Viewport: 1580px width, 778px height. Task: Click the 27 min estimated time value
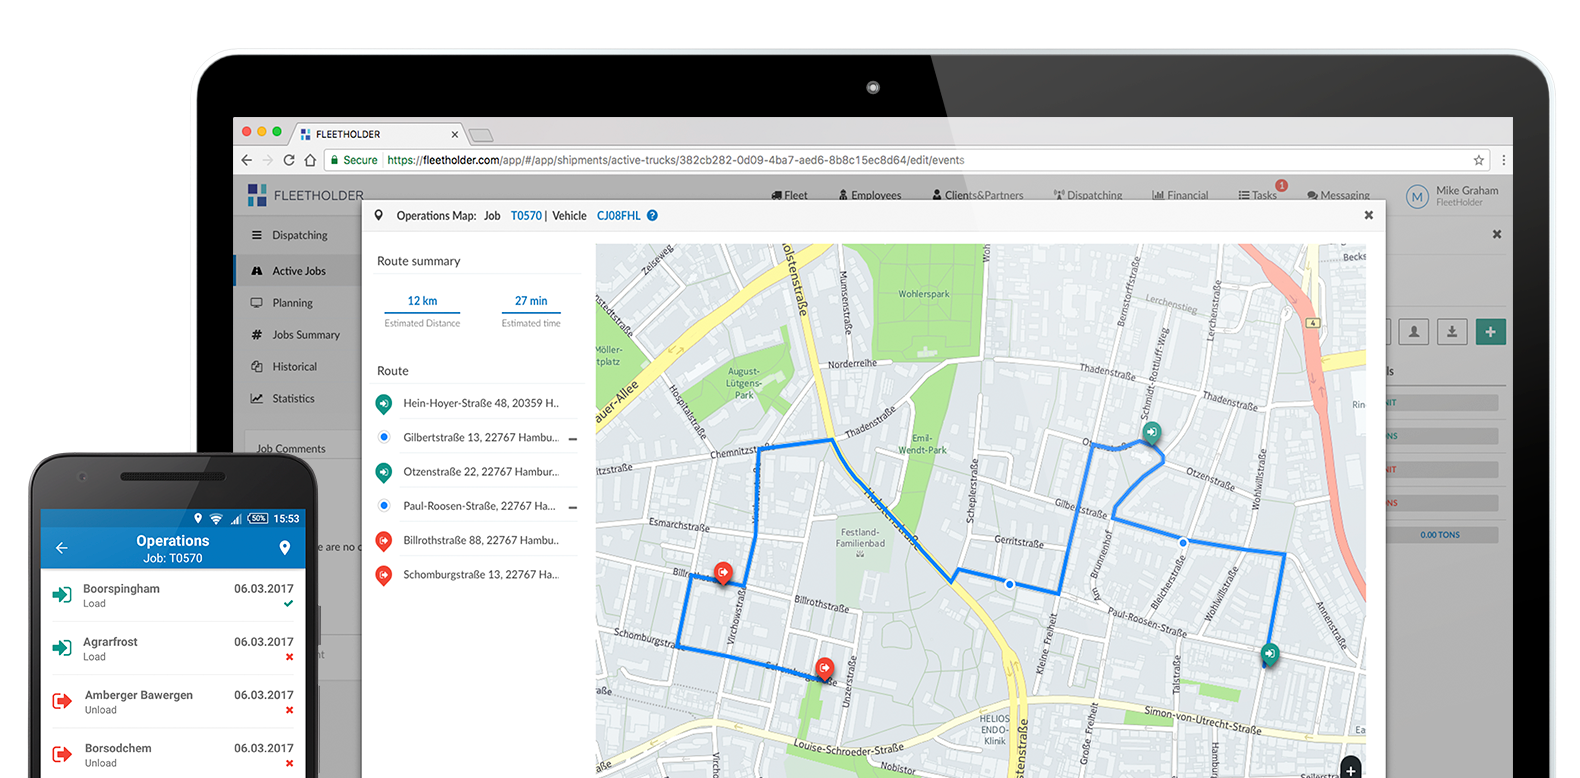531,301
